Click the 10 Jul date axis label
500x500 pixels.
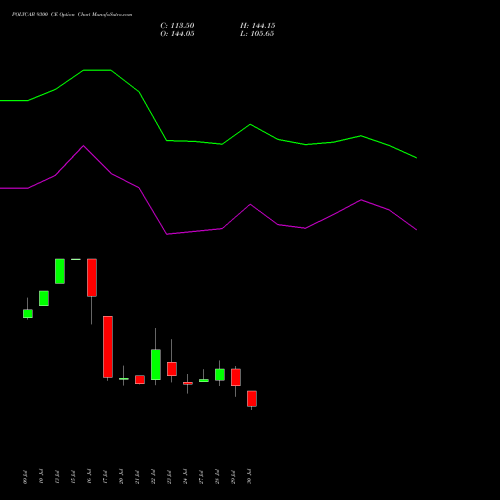(41, 477)
